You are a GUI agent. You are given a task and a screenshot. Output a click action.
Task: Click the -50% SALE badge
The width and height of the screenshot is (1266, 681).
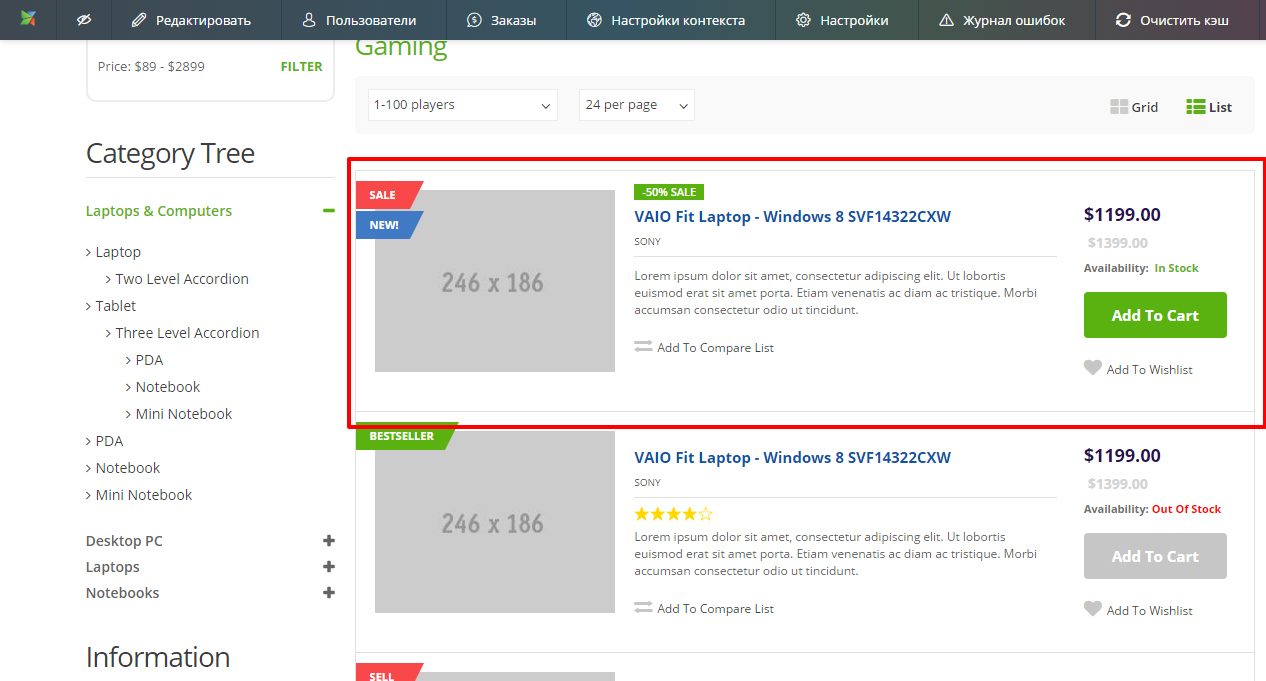(669, 192)
